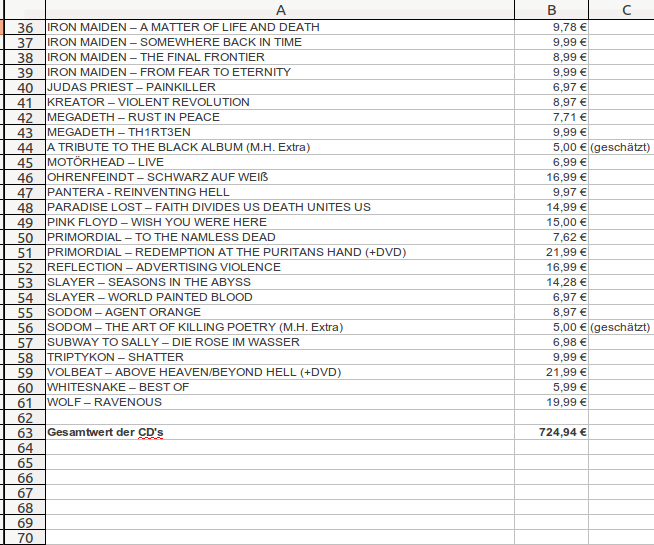The image size is (654, 545).
Task: Click the 5,99 € price for Whitesnake
Action: pyautogui.click(x=551, y=388)
